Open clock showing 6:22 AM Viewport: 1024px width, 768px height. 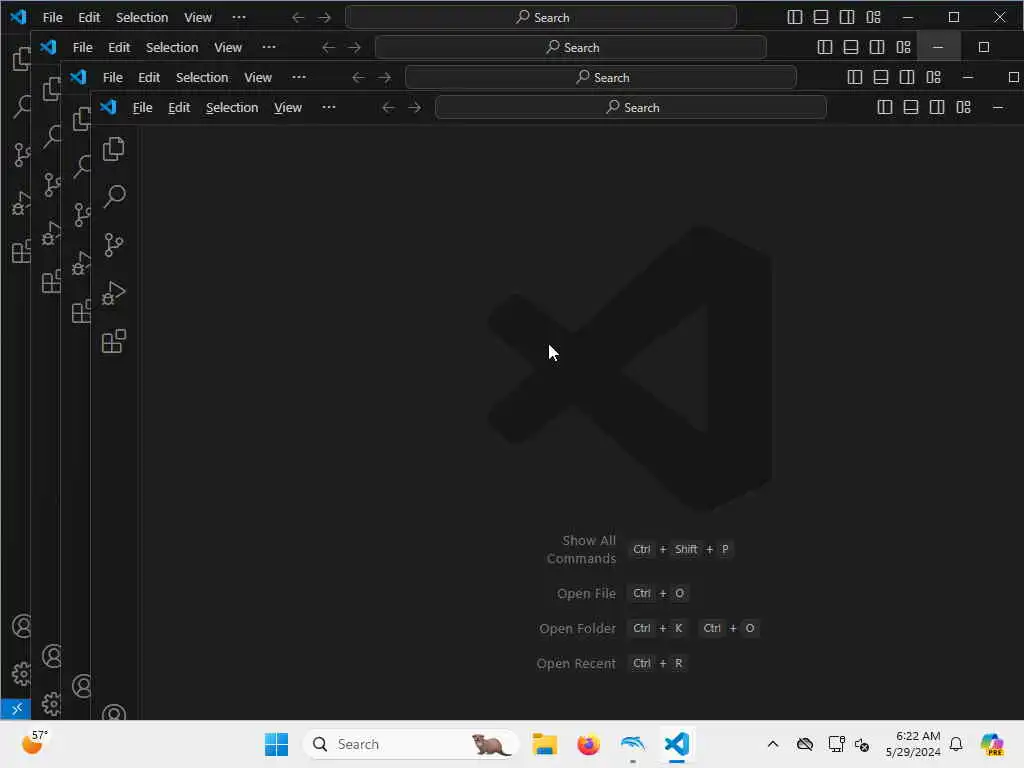coord(913,744)
